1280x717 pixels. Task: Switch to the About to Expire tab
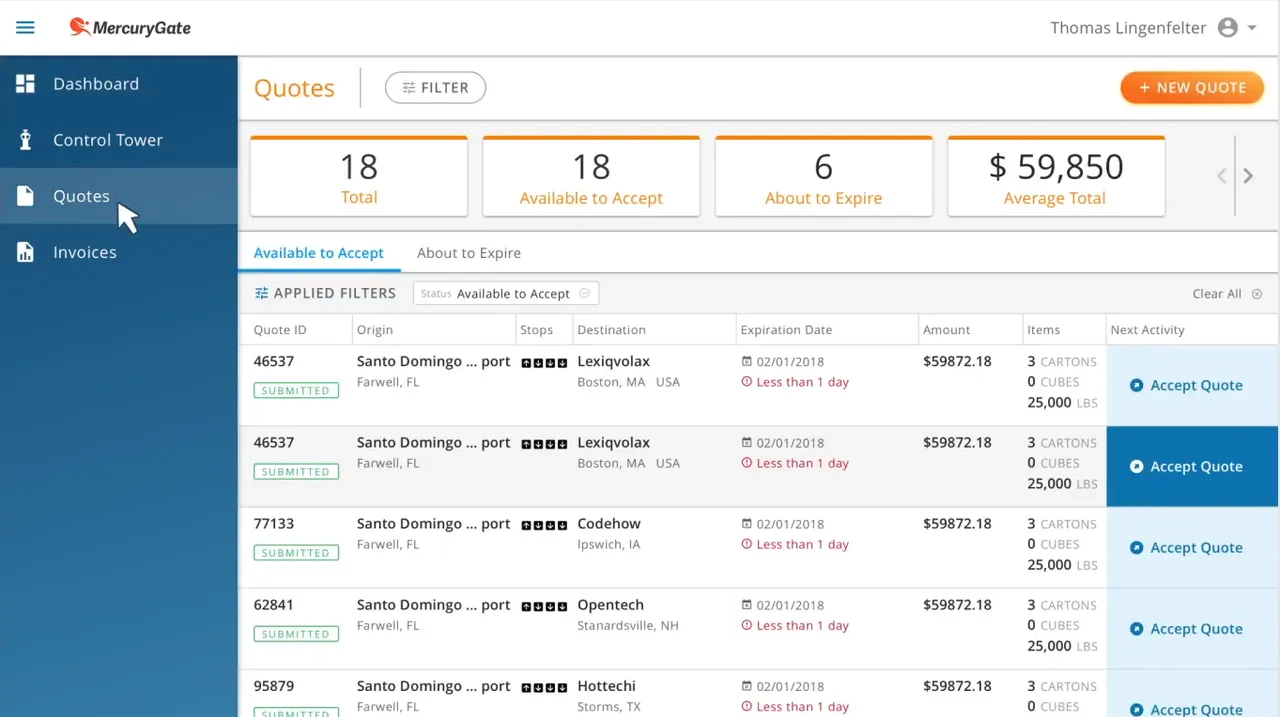coord(469,253)
